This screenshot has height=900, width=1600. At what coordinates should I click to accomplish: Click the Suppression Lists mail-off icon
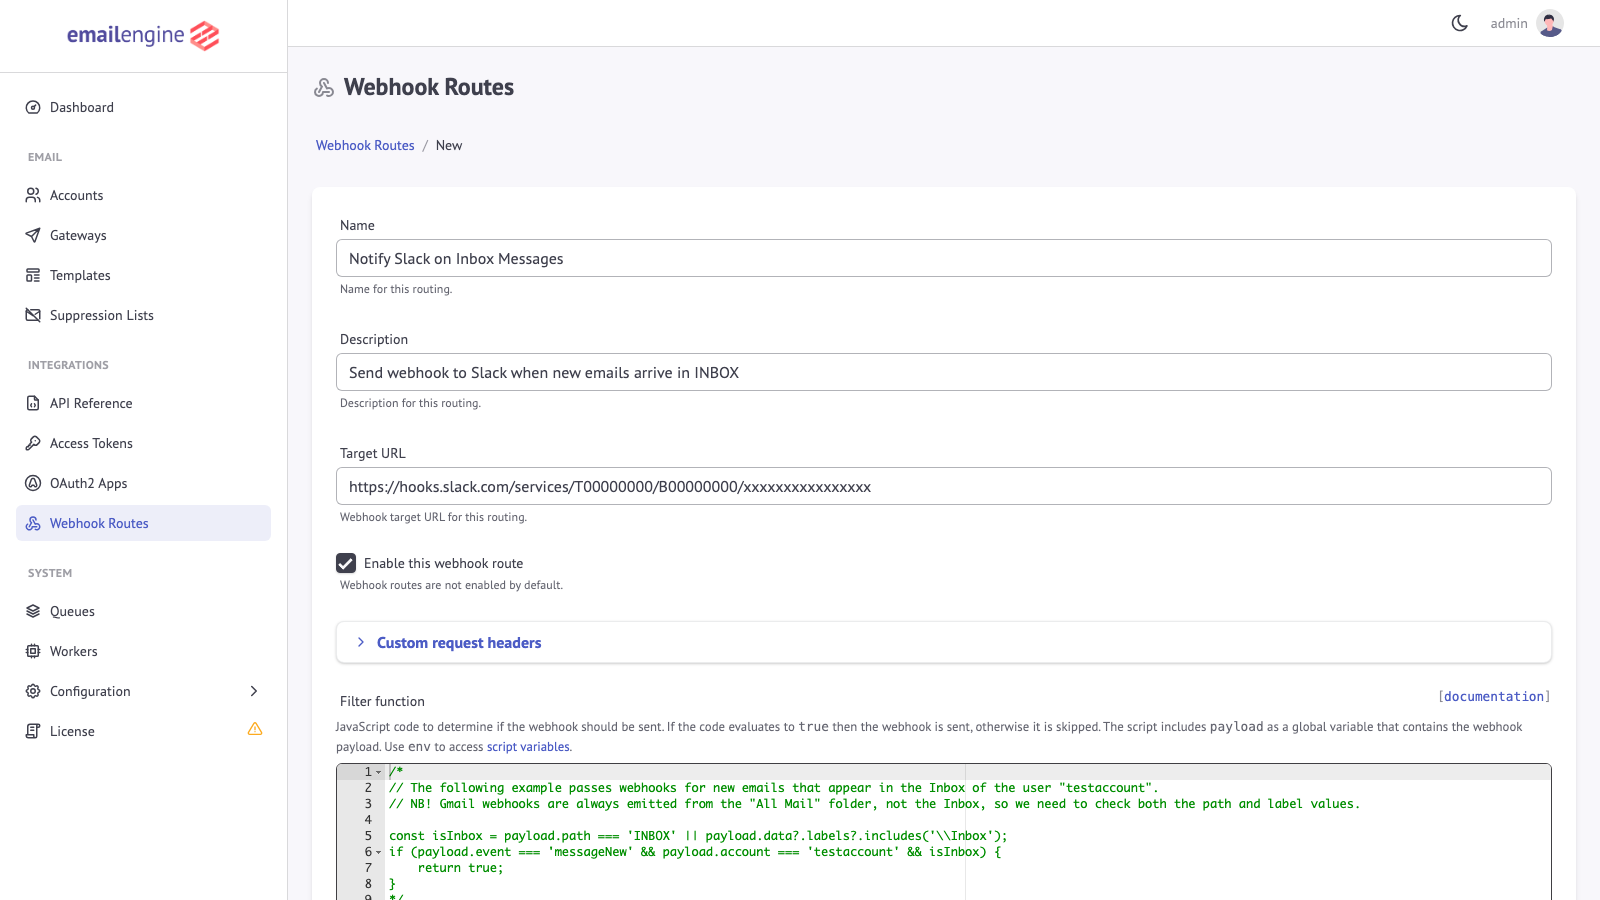pos(33,315)
